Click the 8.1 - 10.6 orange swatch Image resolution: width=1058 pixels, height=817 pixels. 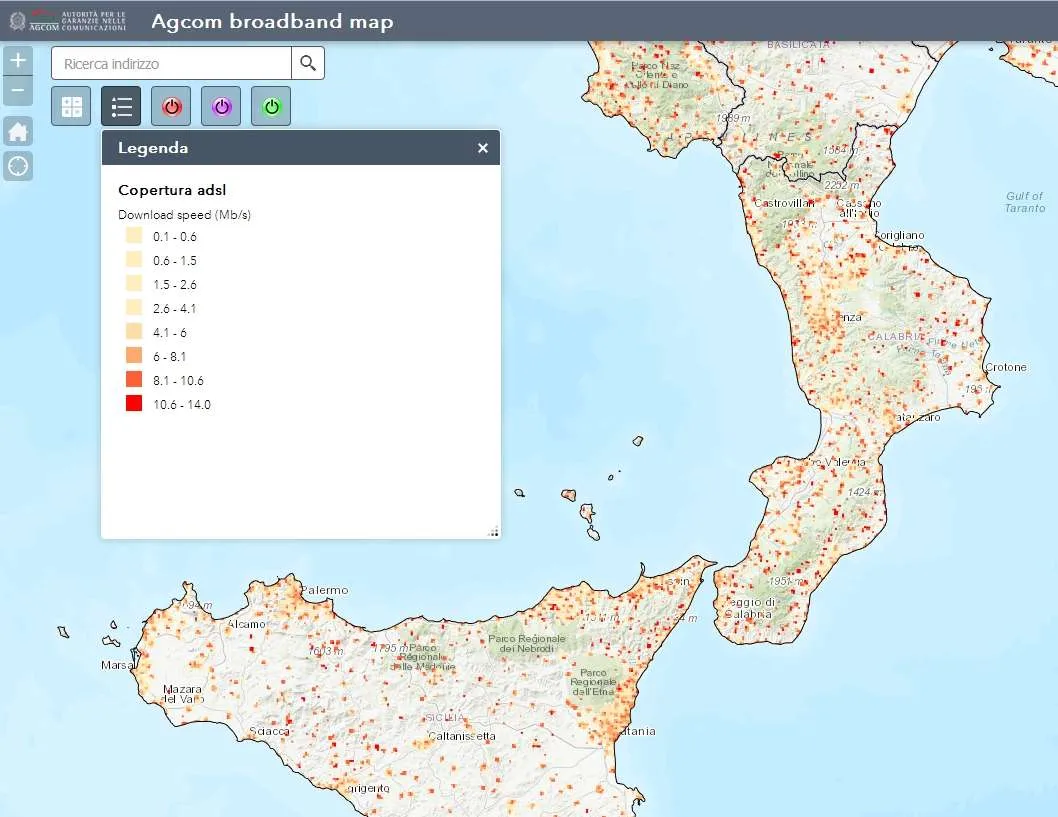[134, 379]
